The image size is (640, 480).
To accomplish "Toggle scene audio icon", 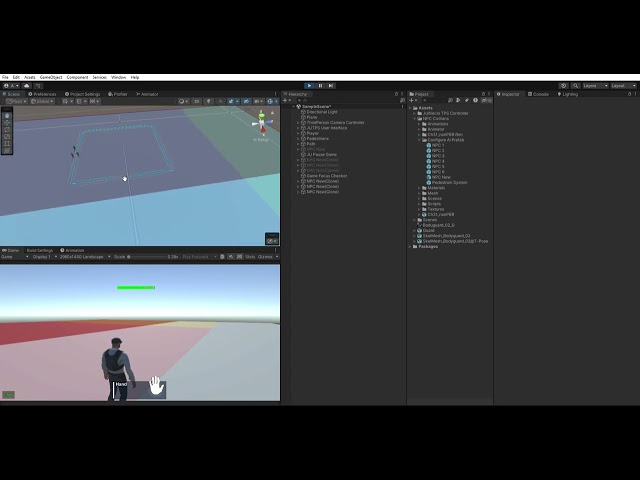I will coord(220,101).
